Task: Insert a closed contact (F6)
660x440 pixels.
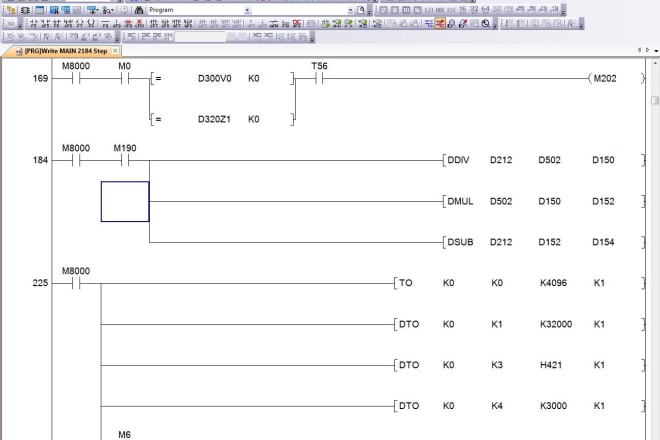Action: [x=56, y=24]
